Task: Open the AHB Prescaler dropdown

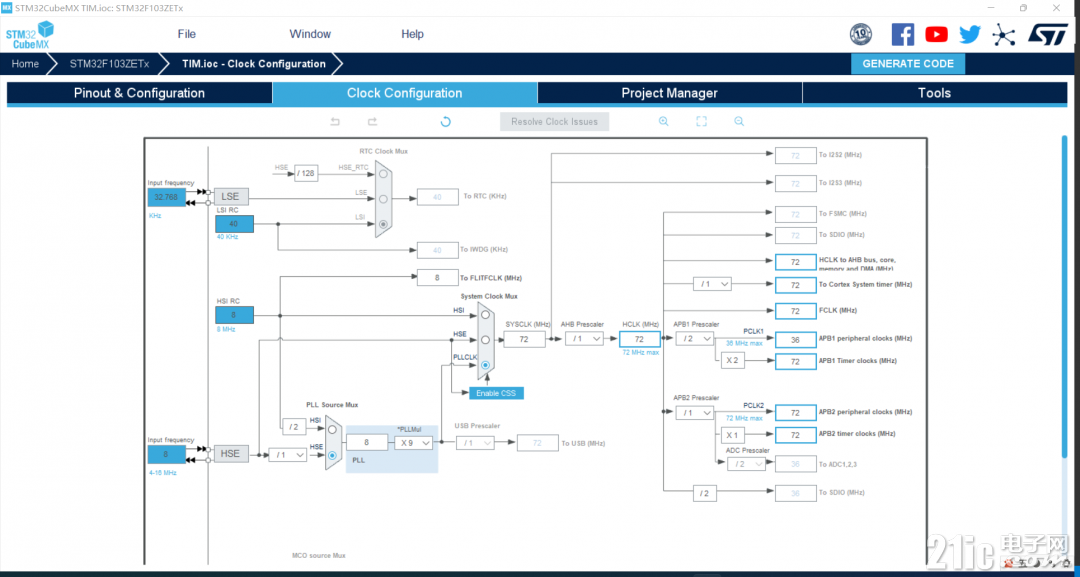Action: tap(584, 339)
